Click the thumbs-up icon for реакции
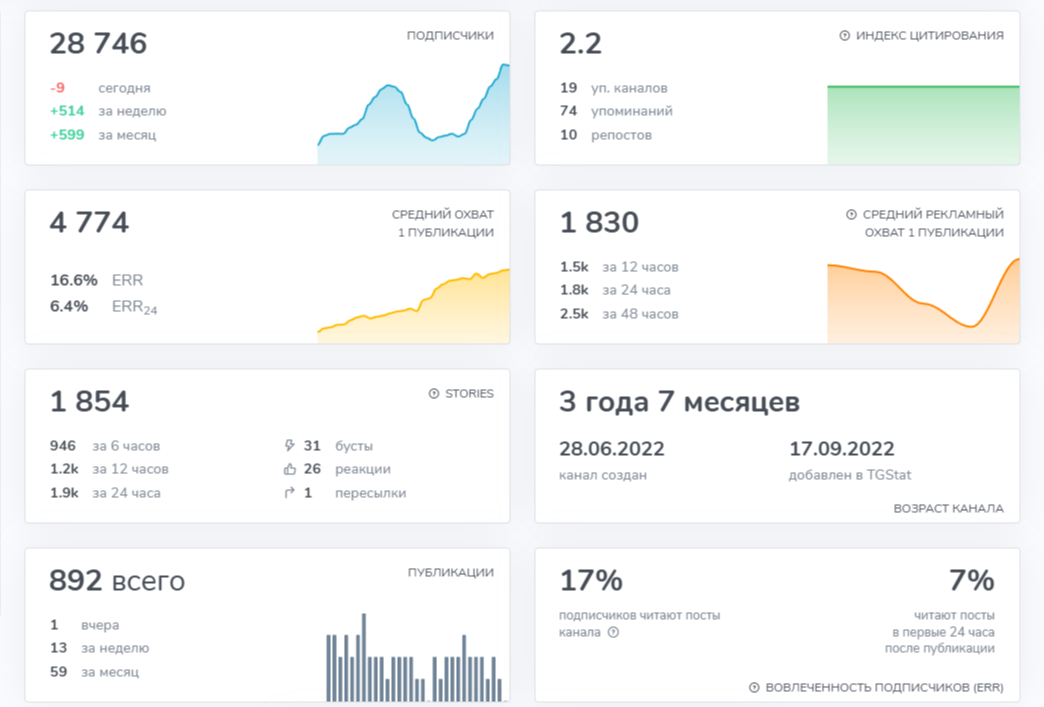The height and width of the screenshot is (707, 1044). click(290, 469)
